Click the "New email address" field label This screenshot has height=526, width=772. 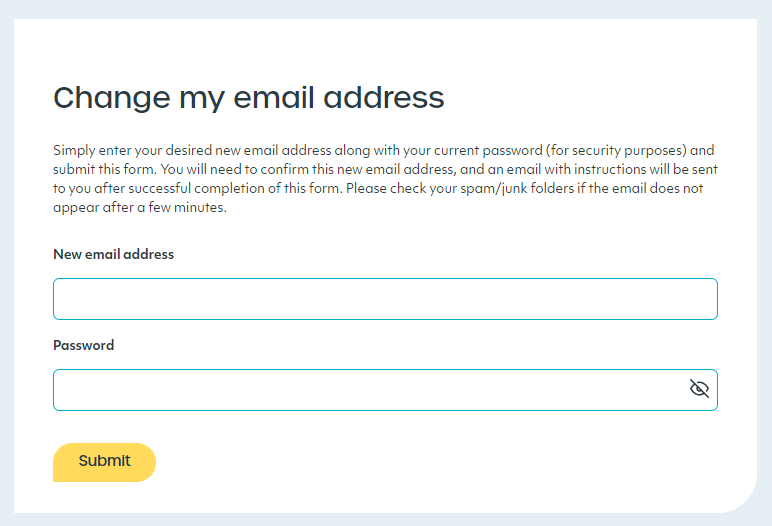point(113,255)
